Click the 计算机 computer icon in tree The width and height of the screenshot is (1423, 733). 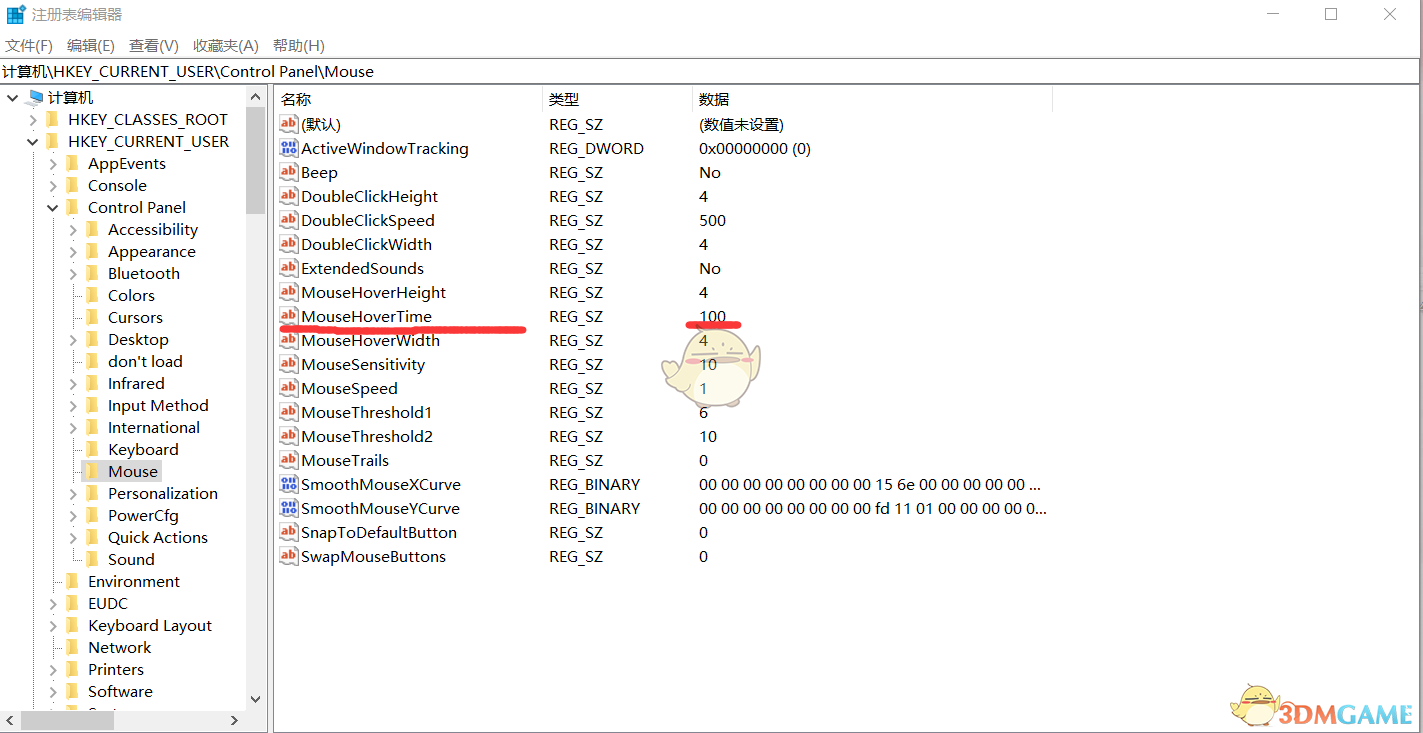(34, 97)
